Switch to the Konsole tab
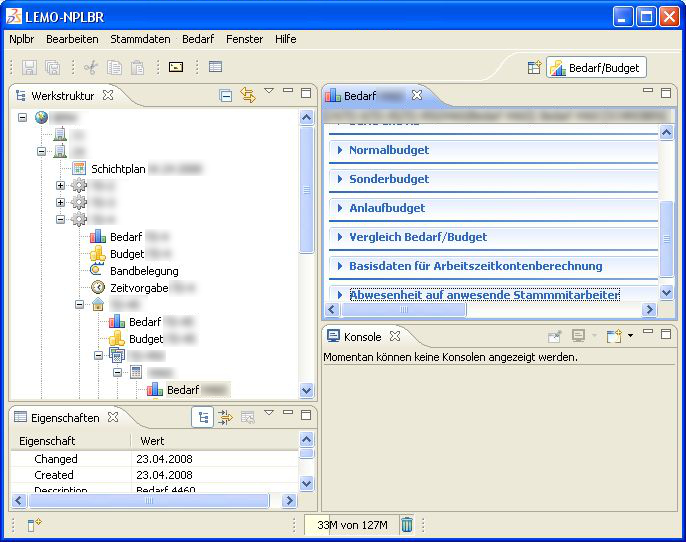This screenshot has width=686, height=542. (361, 336)
